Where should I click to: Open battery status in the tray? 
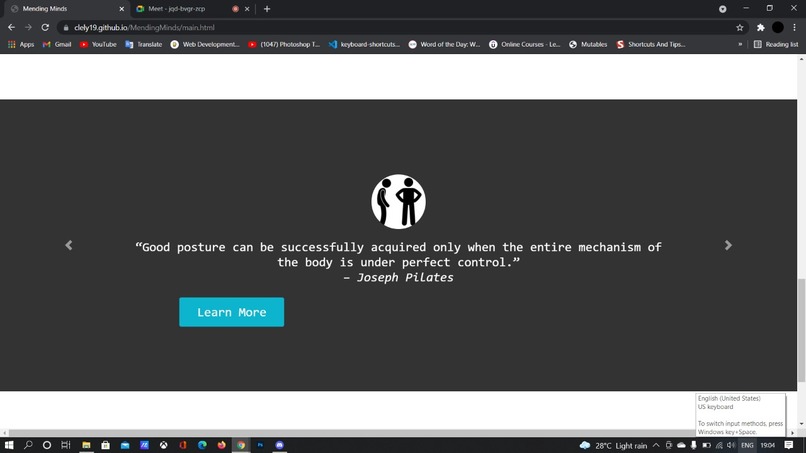[x=707, y=445]
